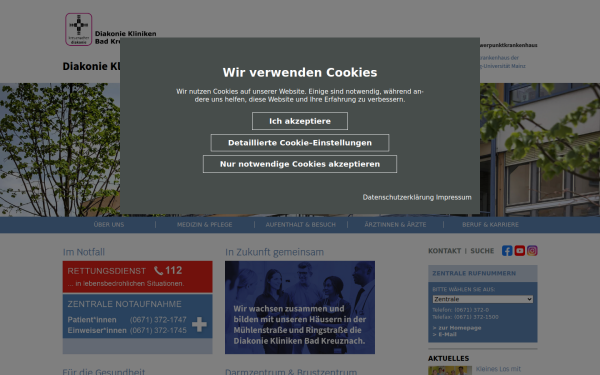Screen dimensions: 600x375
Task: Accept cookies with Ich akzeptiere
Action: (x=300, y=121)
